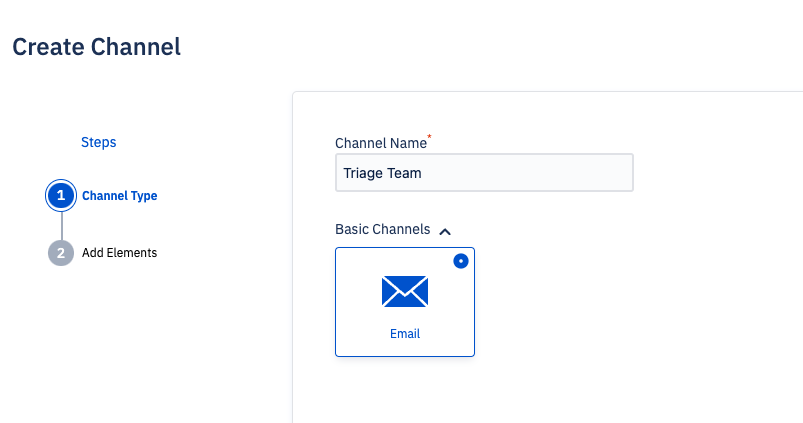
Task: Click the Email card label text
Action: [405, 333]
